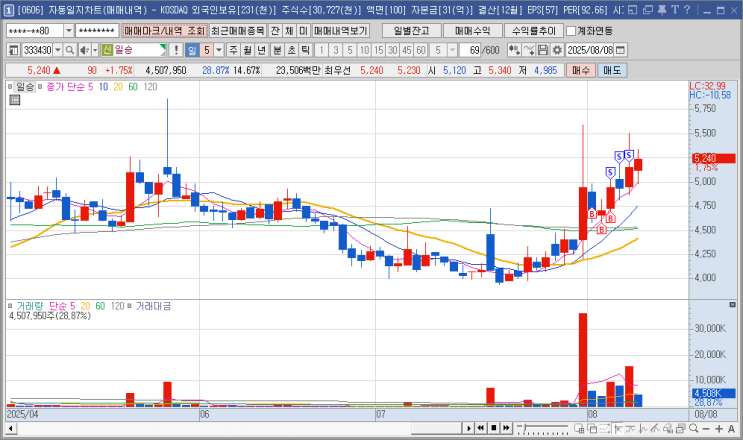
Task: Click the rewind button in replay controls
Action: point(481,429)
